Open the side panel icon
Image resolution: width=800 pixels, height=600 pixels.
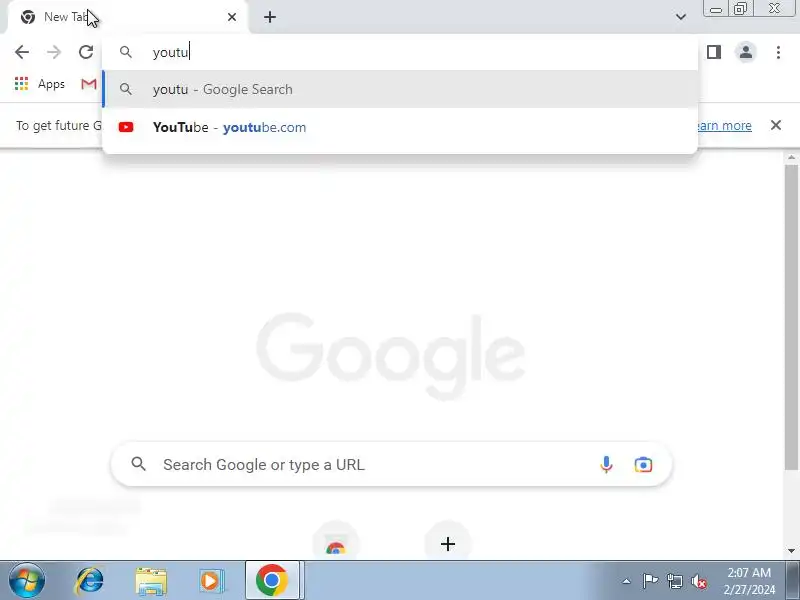(714, 52)
